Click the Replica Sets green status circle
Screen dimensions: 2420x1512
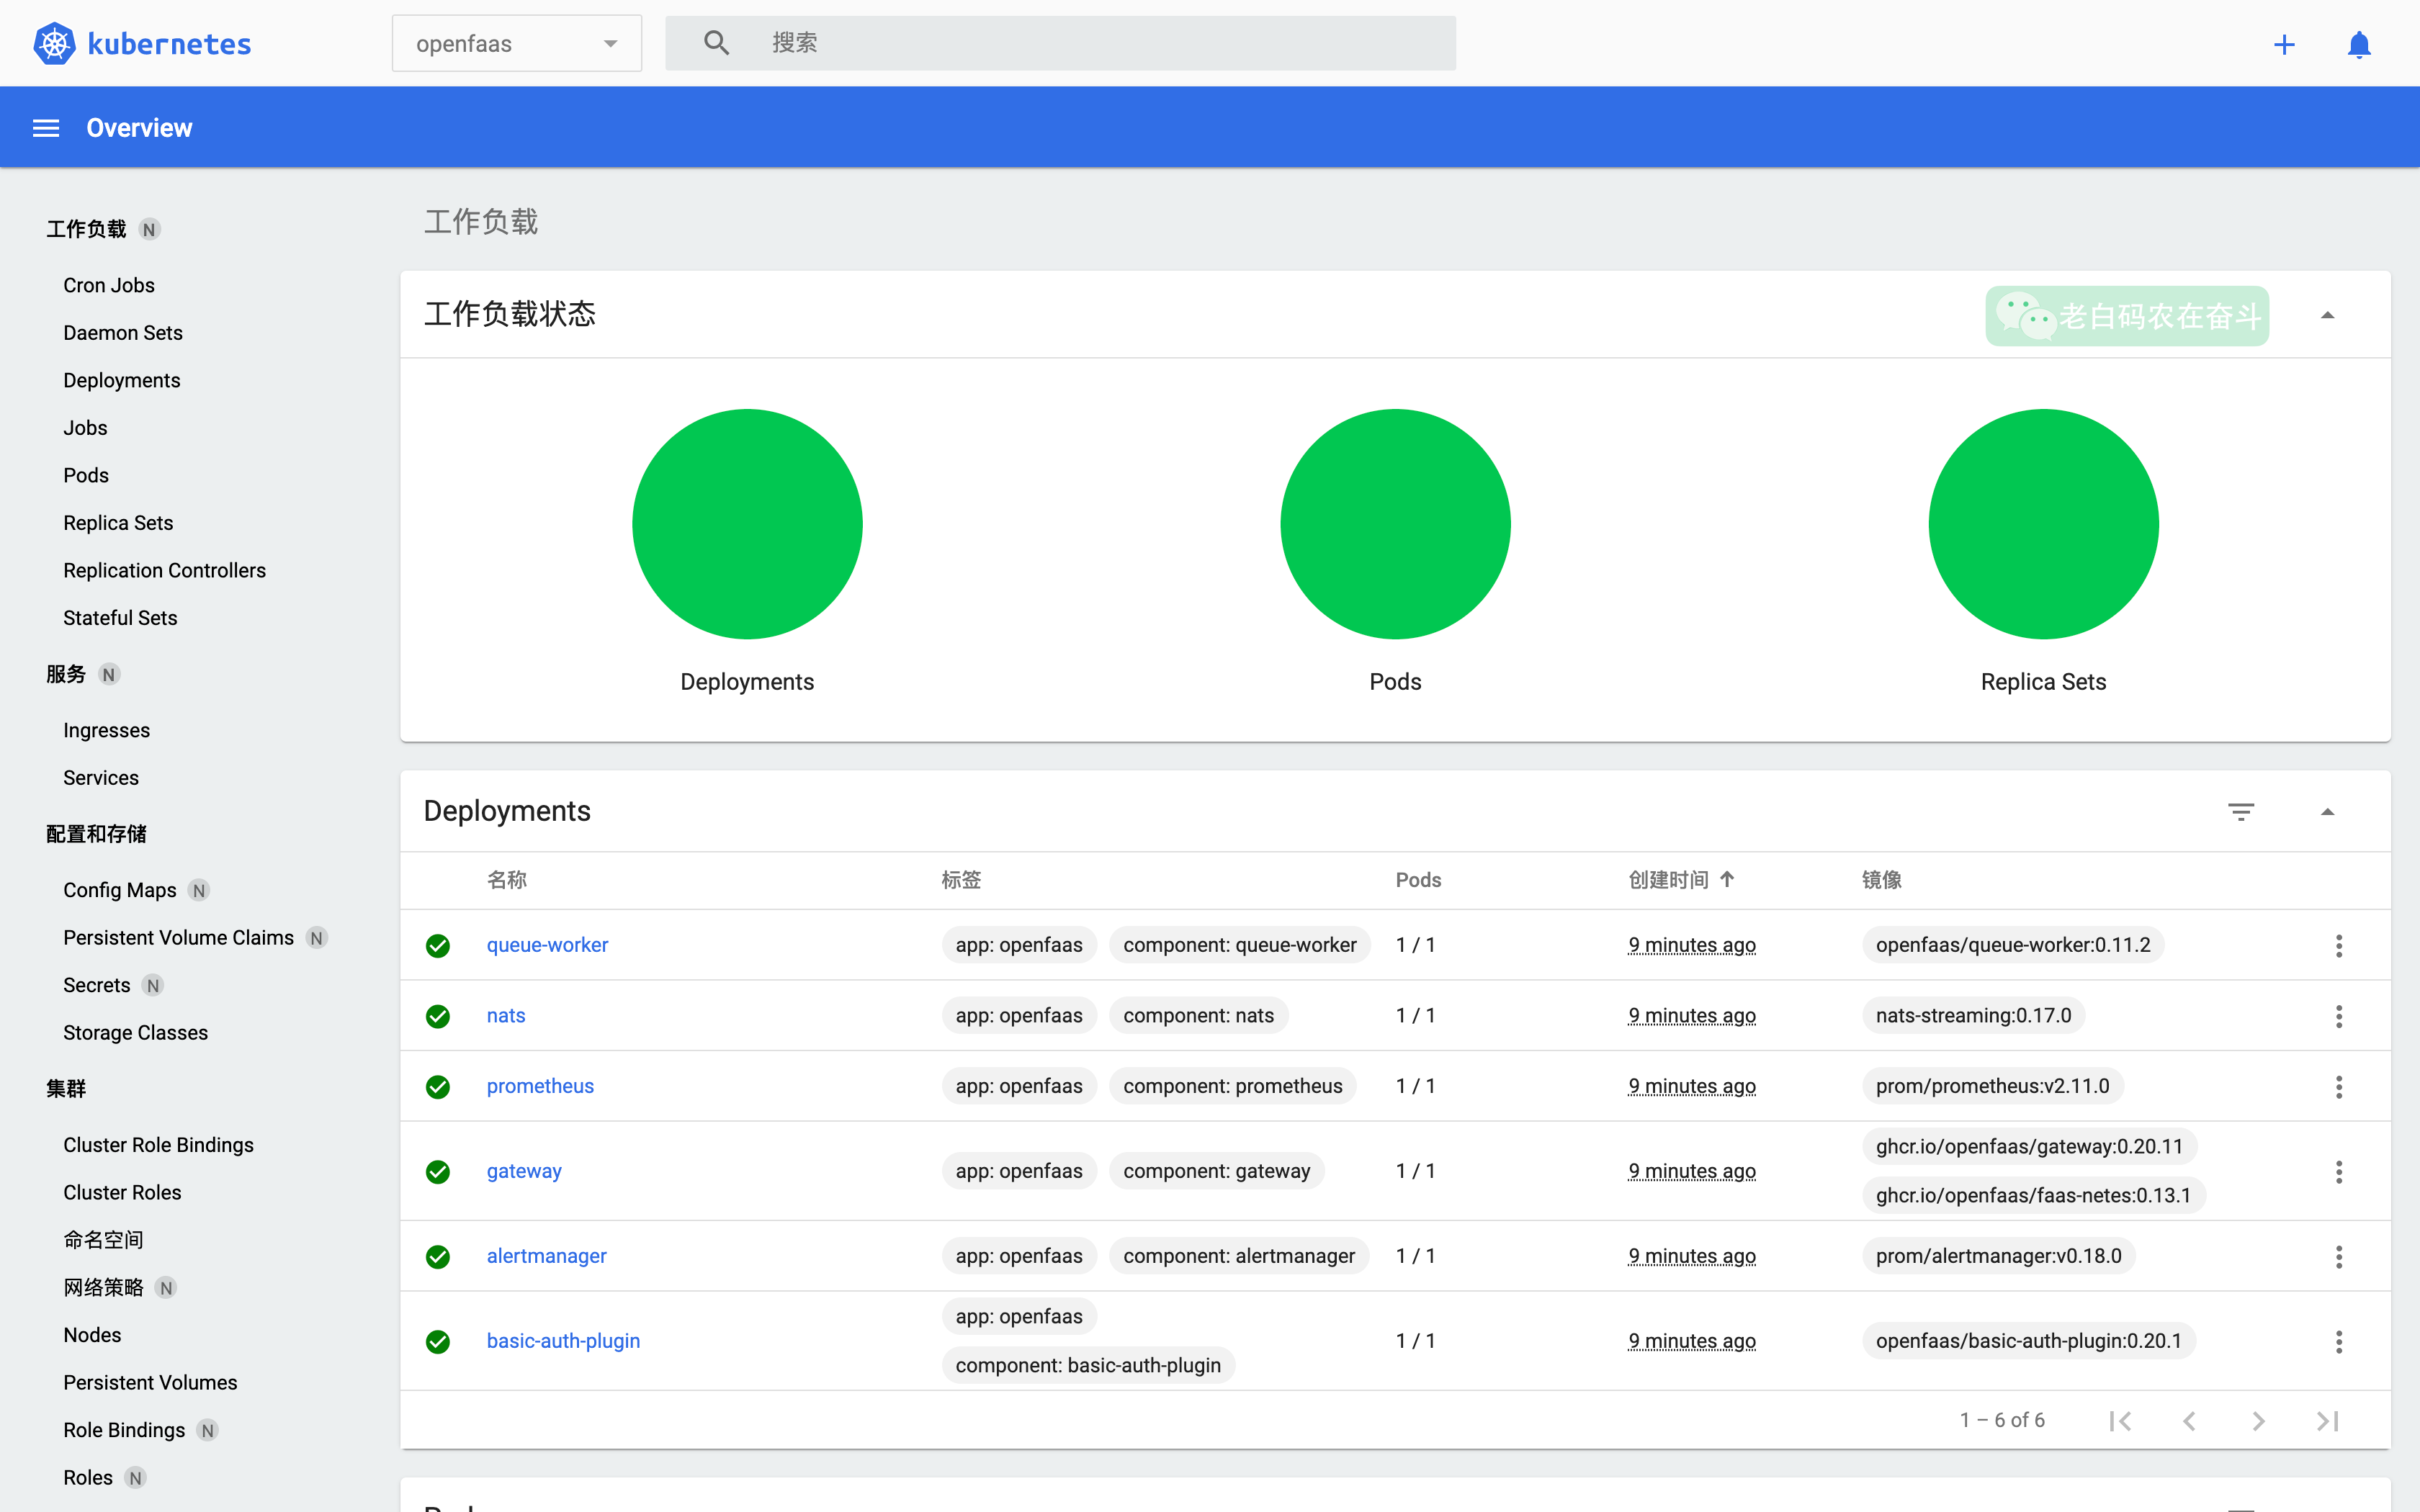pyautogui.click(x=2043, y=524)
